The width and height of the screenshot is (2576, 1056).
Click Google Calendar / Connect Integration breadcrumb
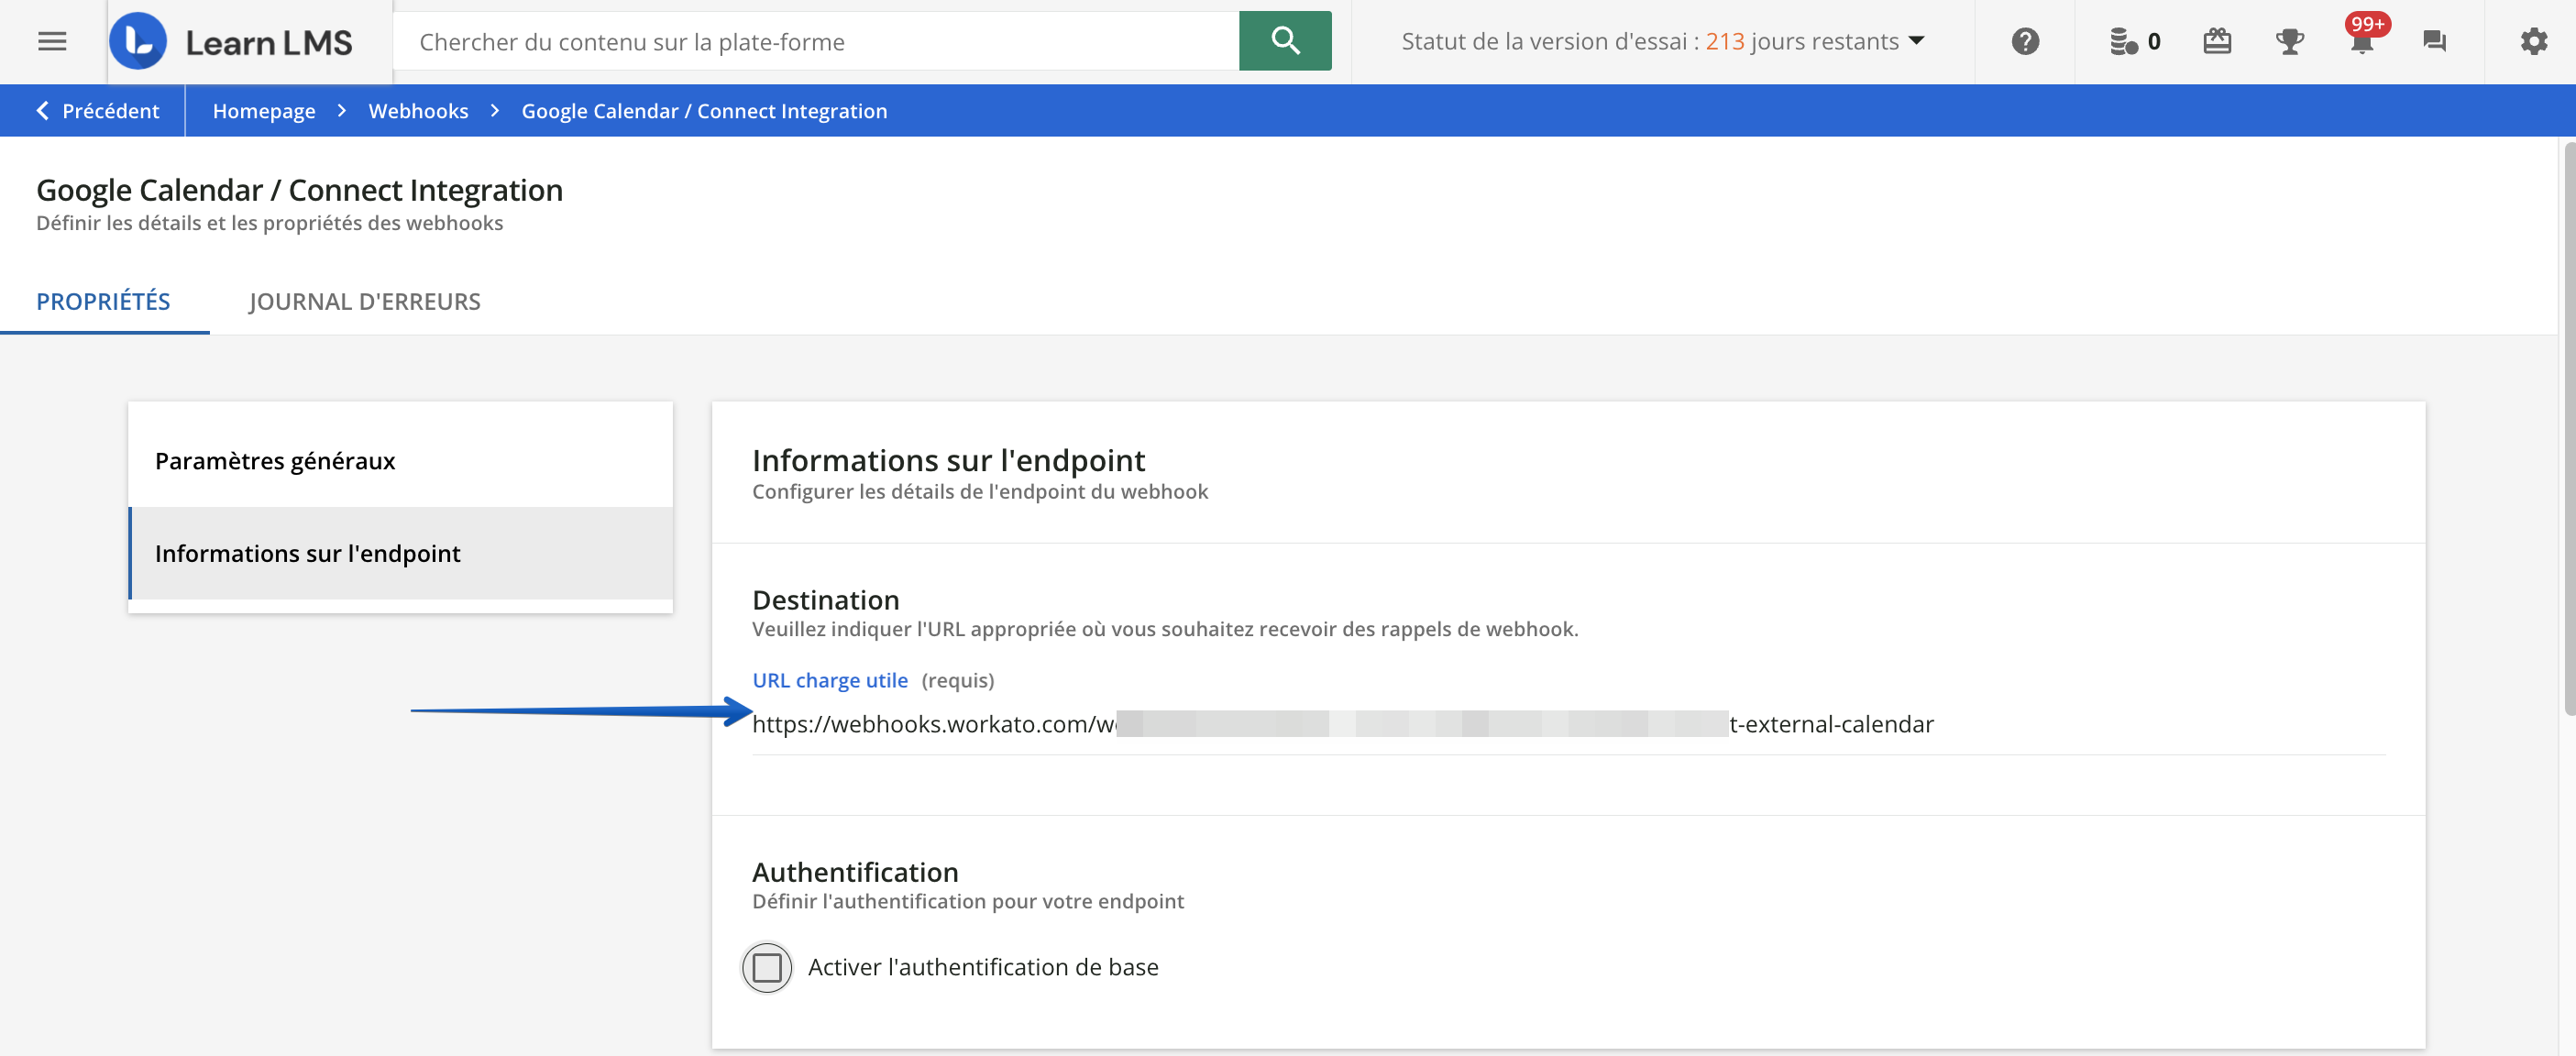click(x=704, y=111)
